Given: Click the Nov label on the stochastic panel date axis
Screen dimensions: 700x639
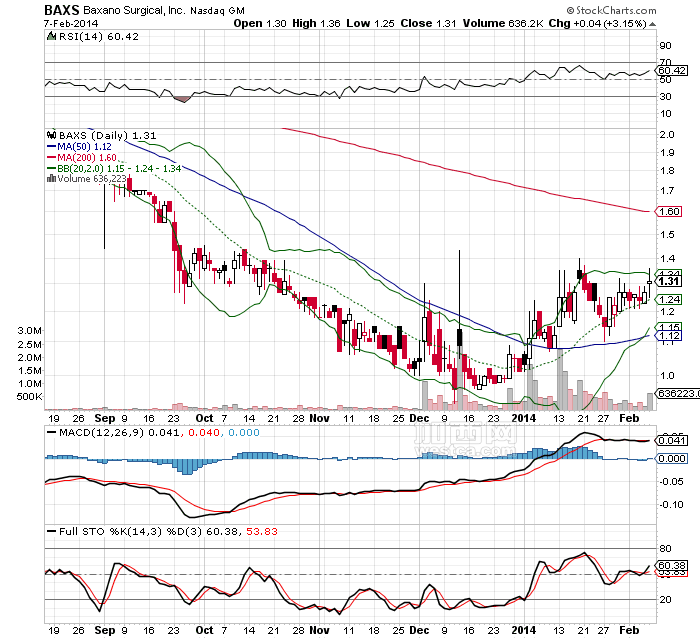Looking at the screenshot, I should click(x=319, y=630).
